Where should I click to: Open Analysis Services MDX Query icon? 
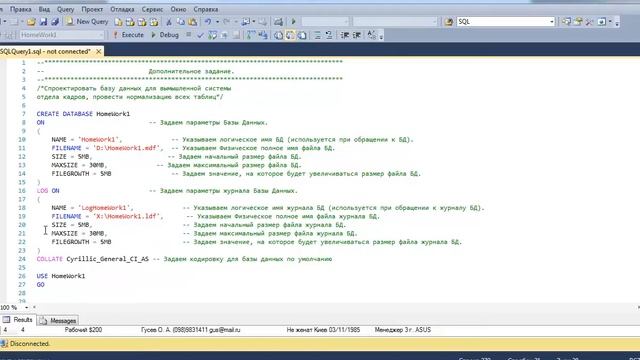coord(130,22)
